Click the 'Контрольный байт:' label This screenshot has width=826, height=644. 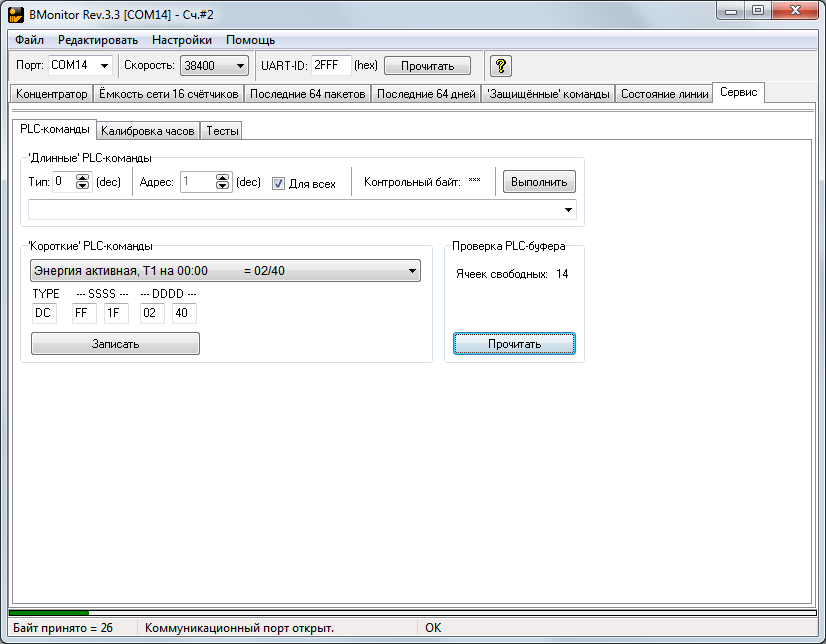[x=412, y=182]
